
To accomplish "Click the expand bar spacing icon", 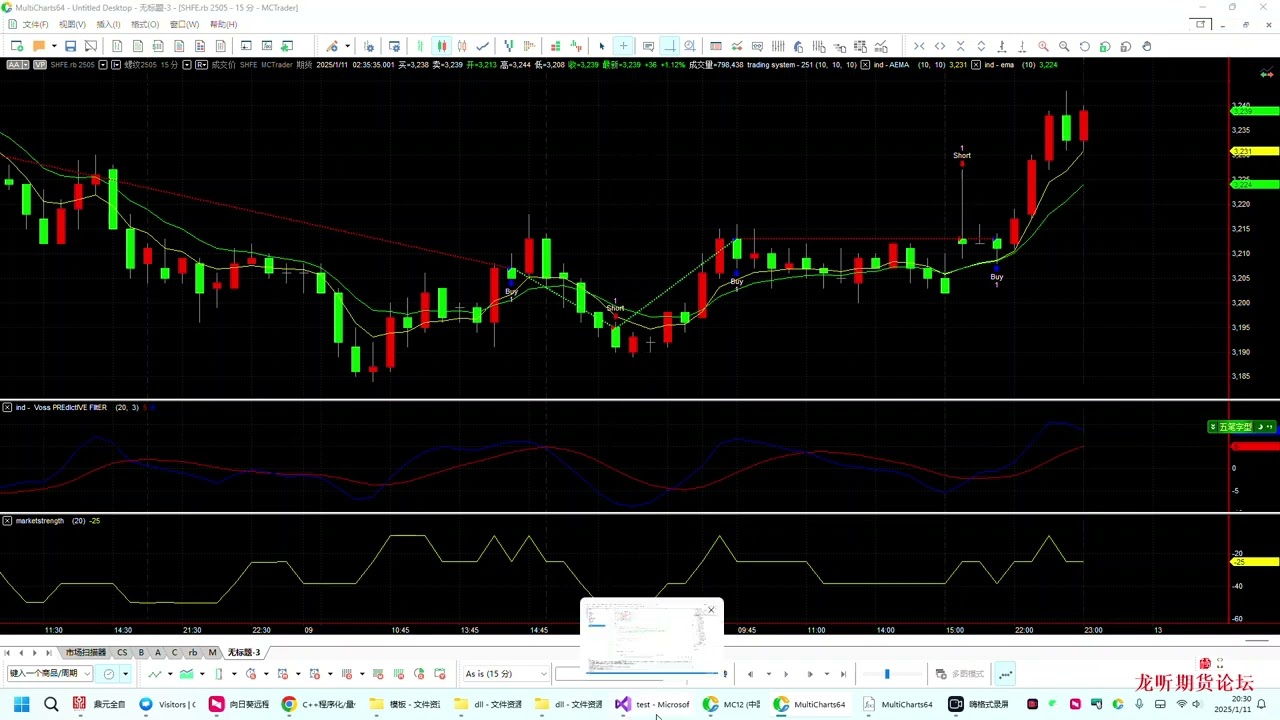I will pos(939,46).
